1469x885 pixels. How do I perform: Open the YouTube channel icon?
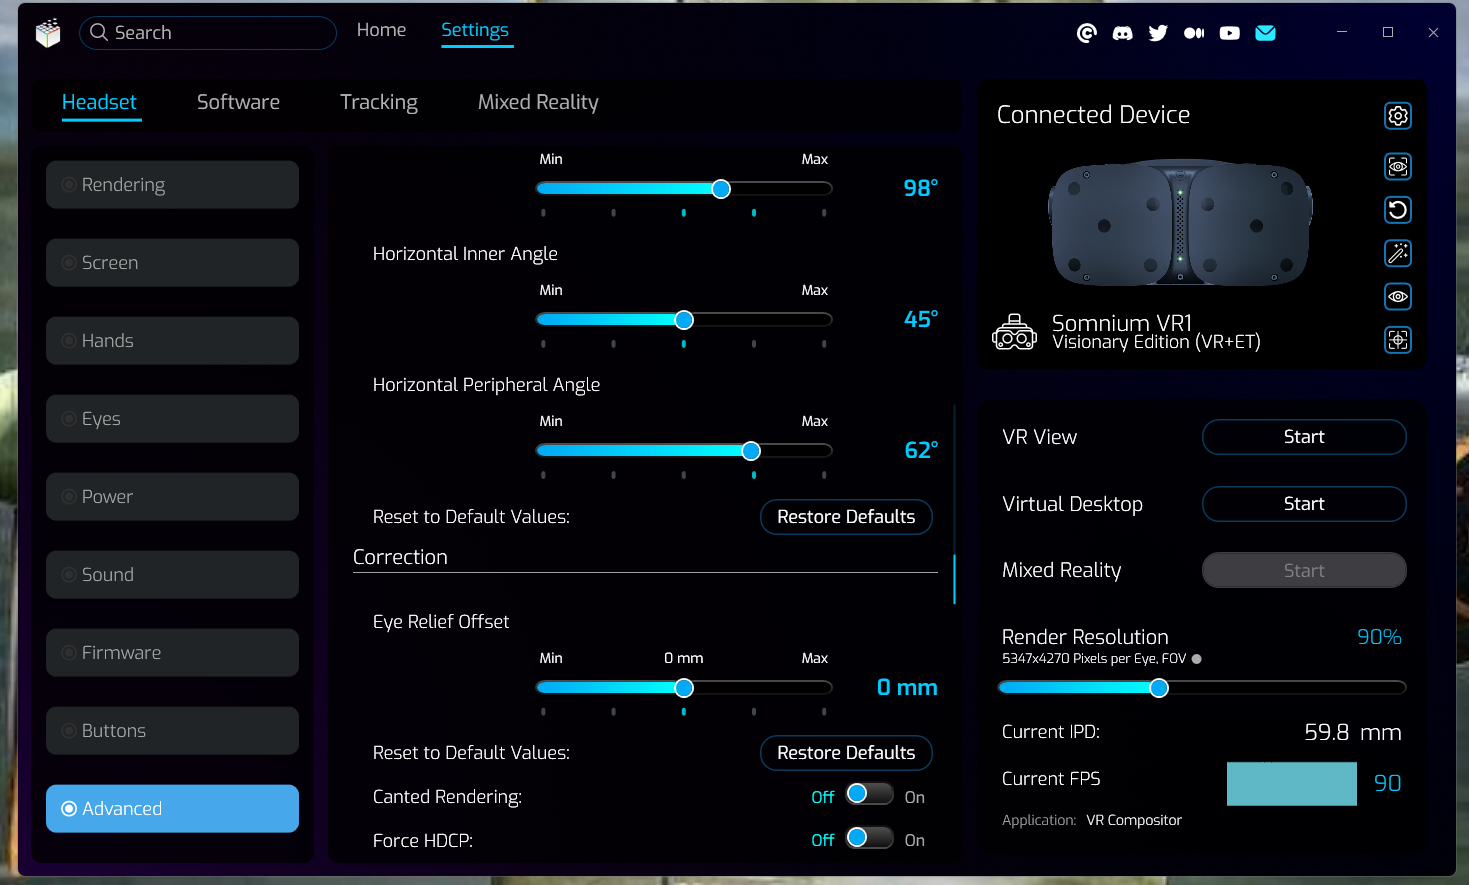click(1230, 33)
